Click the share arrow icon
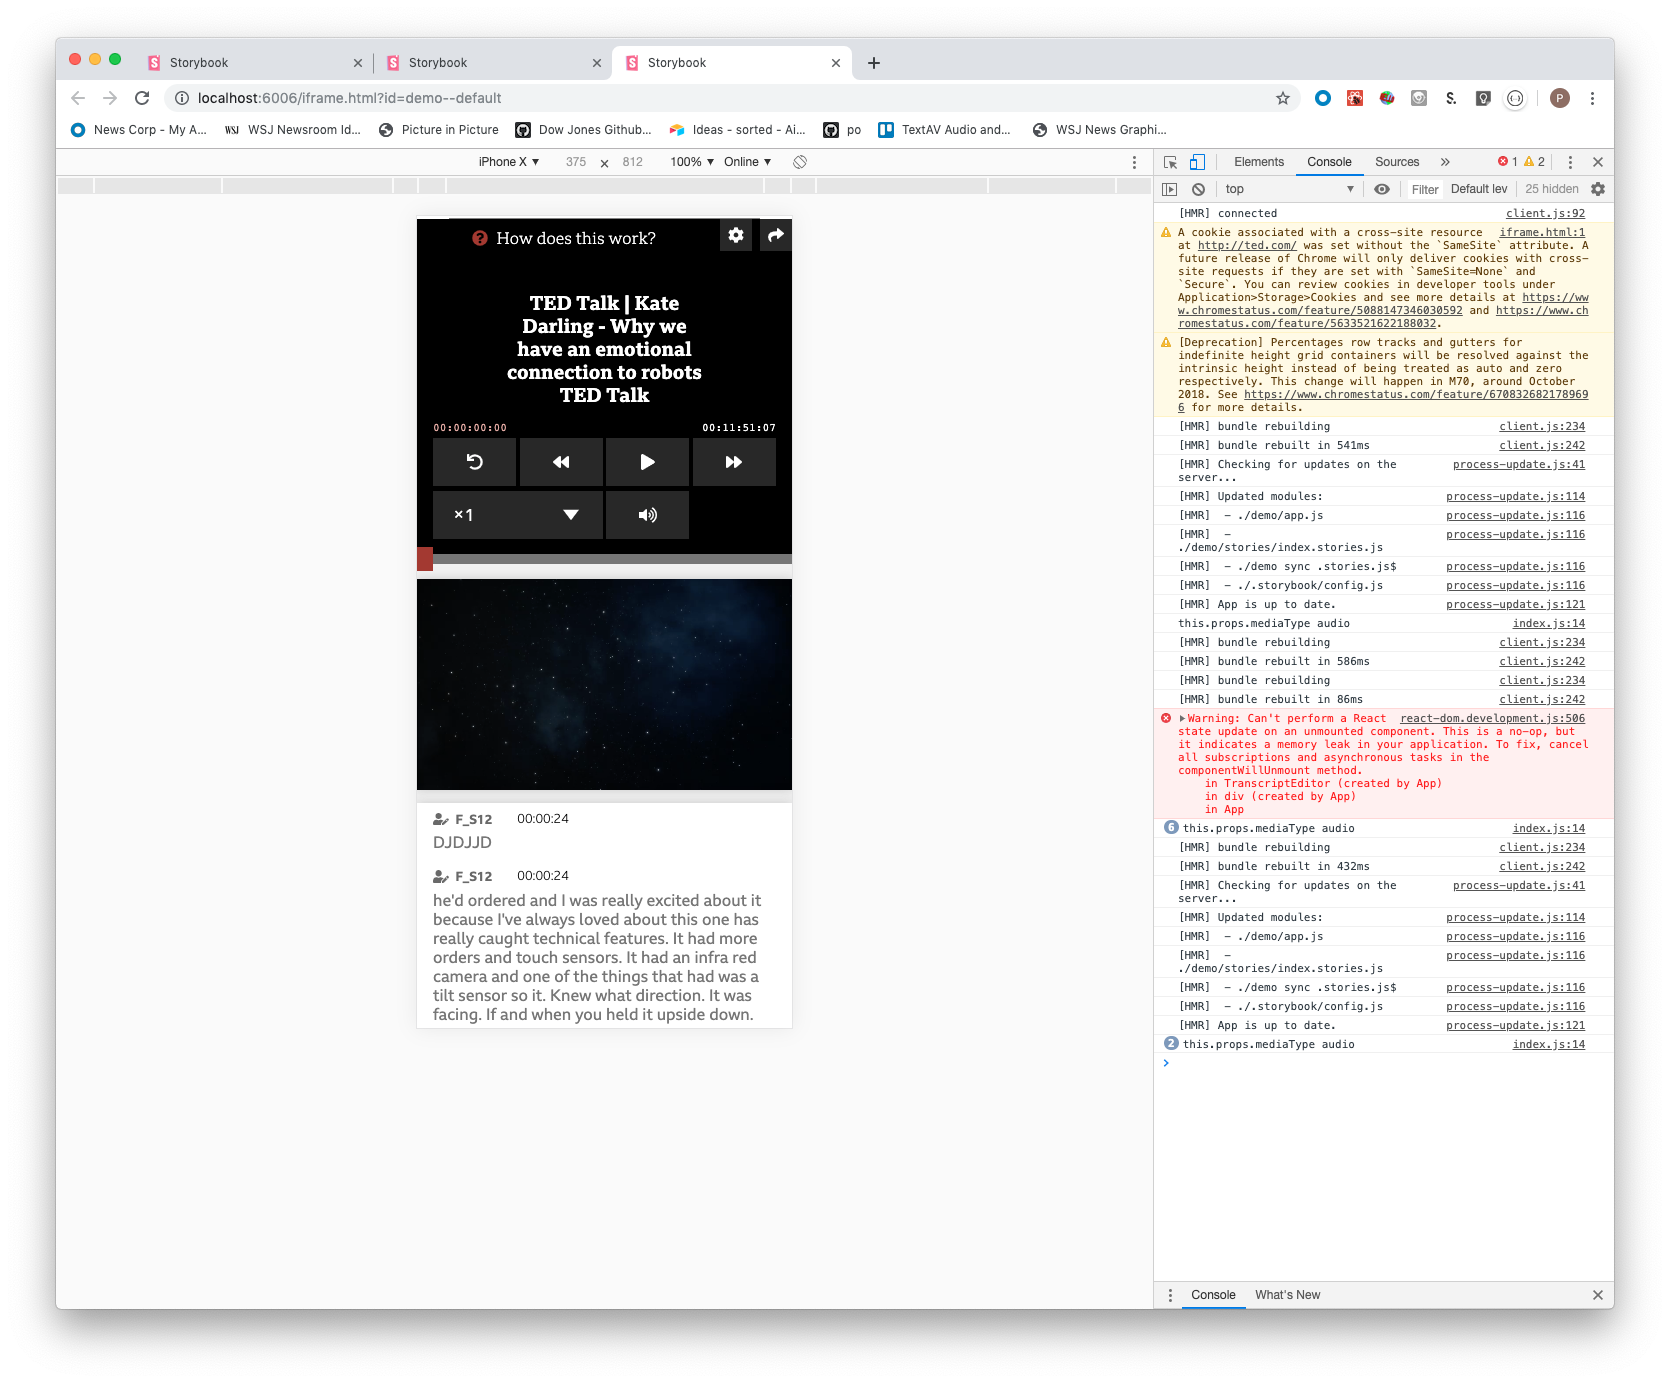The width and height of the screenshot is (1670, 1383). pyautogui.click(x=776, y=235)
